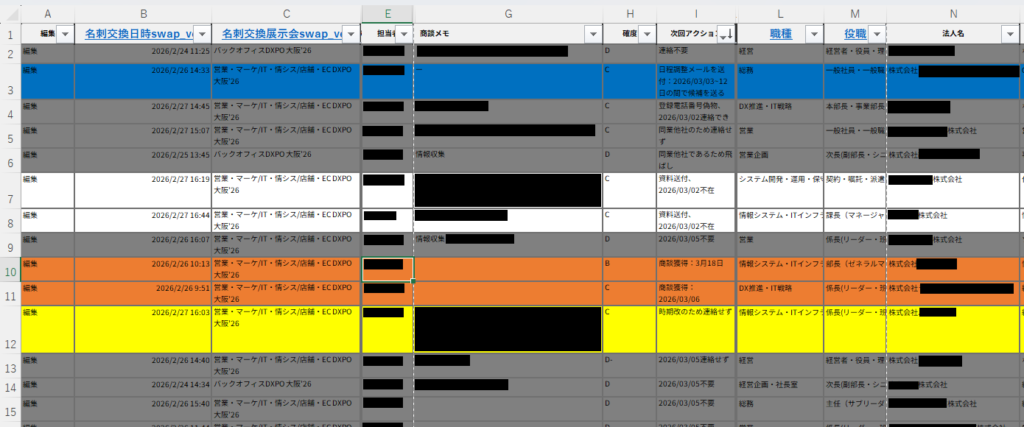Screen dimensions: 1024x427
Task: Open the 法人名 column filter dropdown
Action: point(1011,34)
